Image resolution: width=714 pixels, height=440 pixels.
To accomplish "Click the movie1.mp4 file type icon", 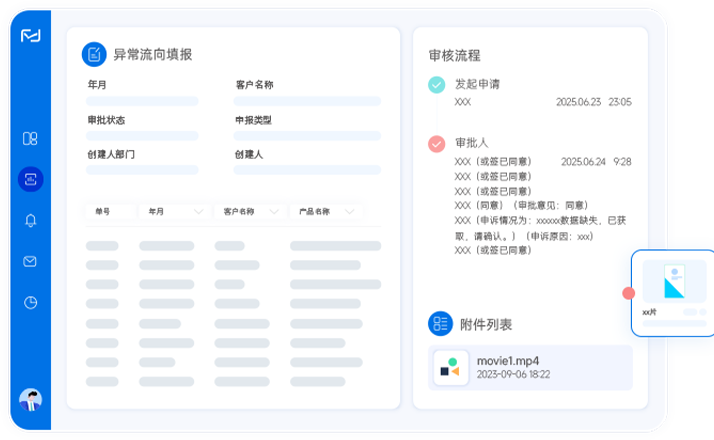I will (x=452, y=368).
